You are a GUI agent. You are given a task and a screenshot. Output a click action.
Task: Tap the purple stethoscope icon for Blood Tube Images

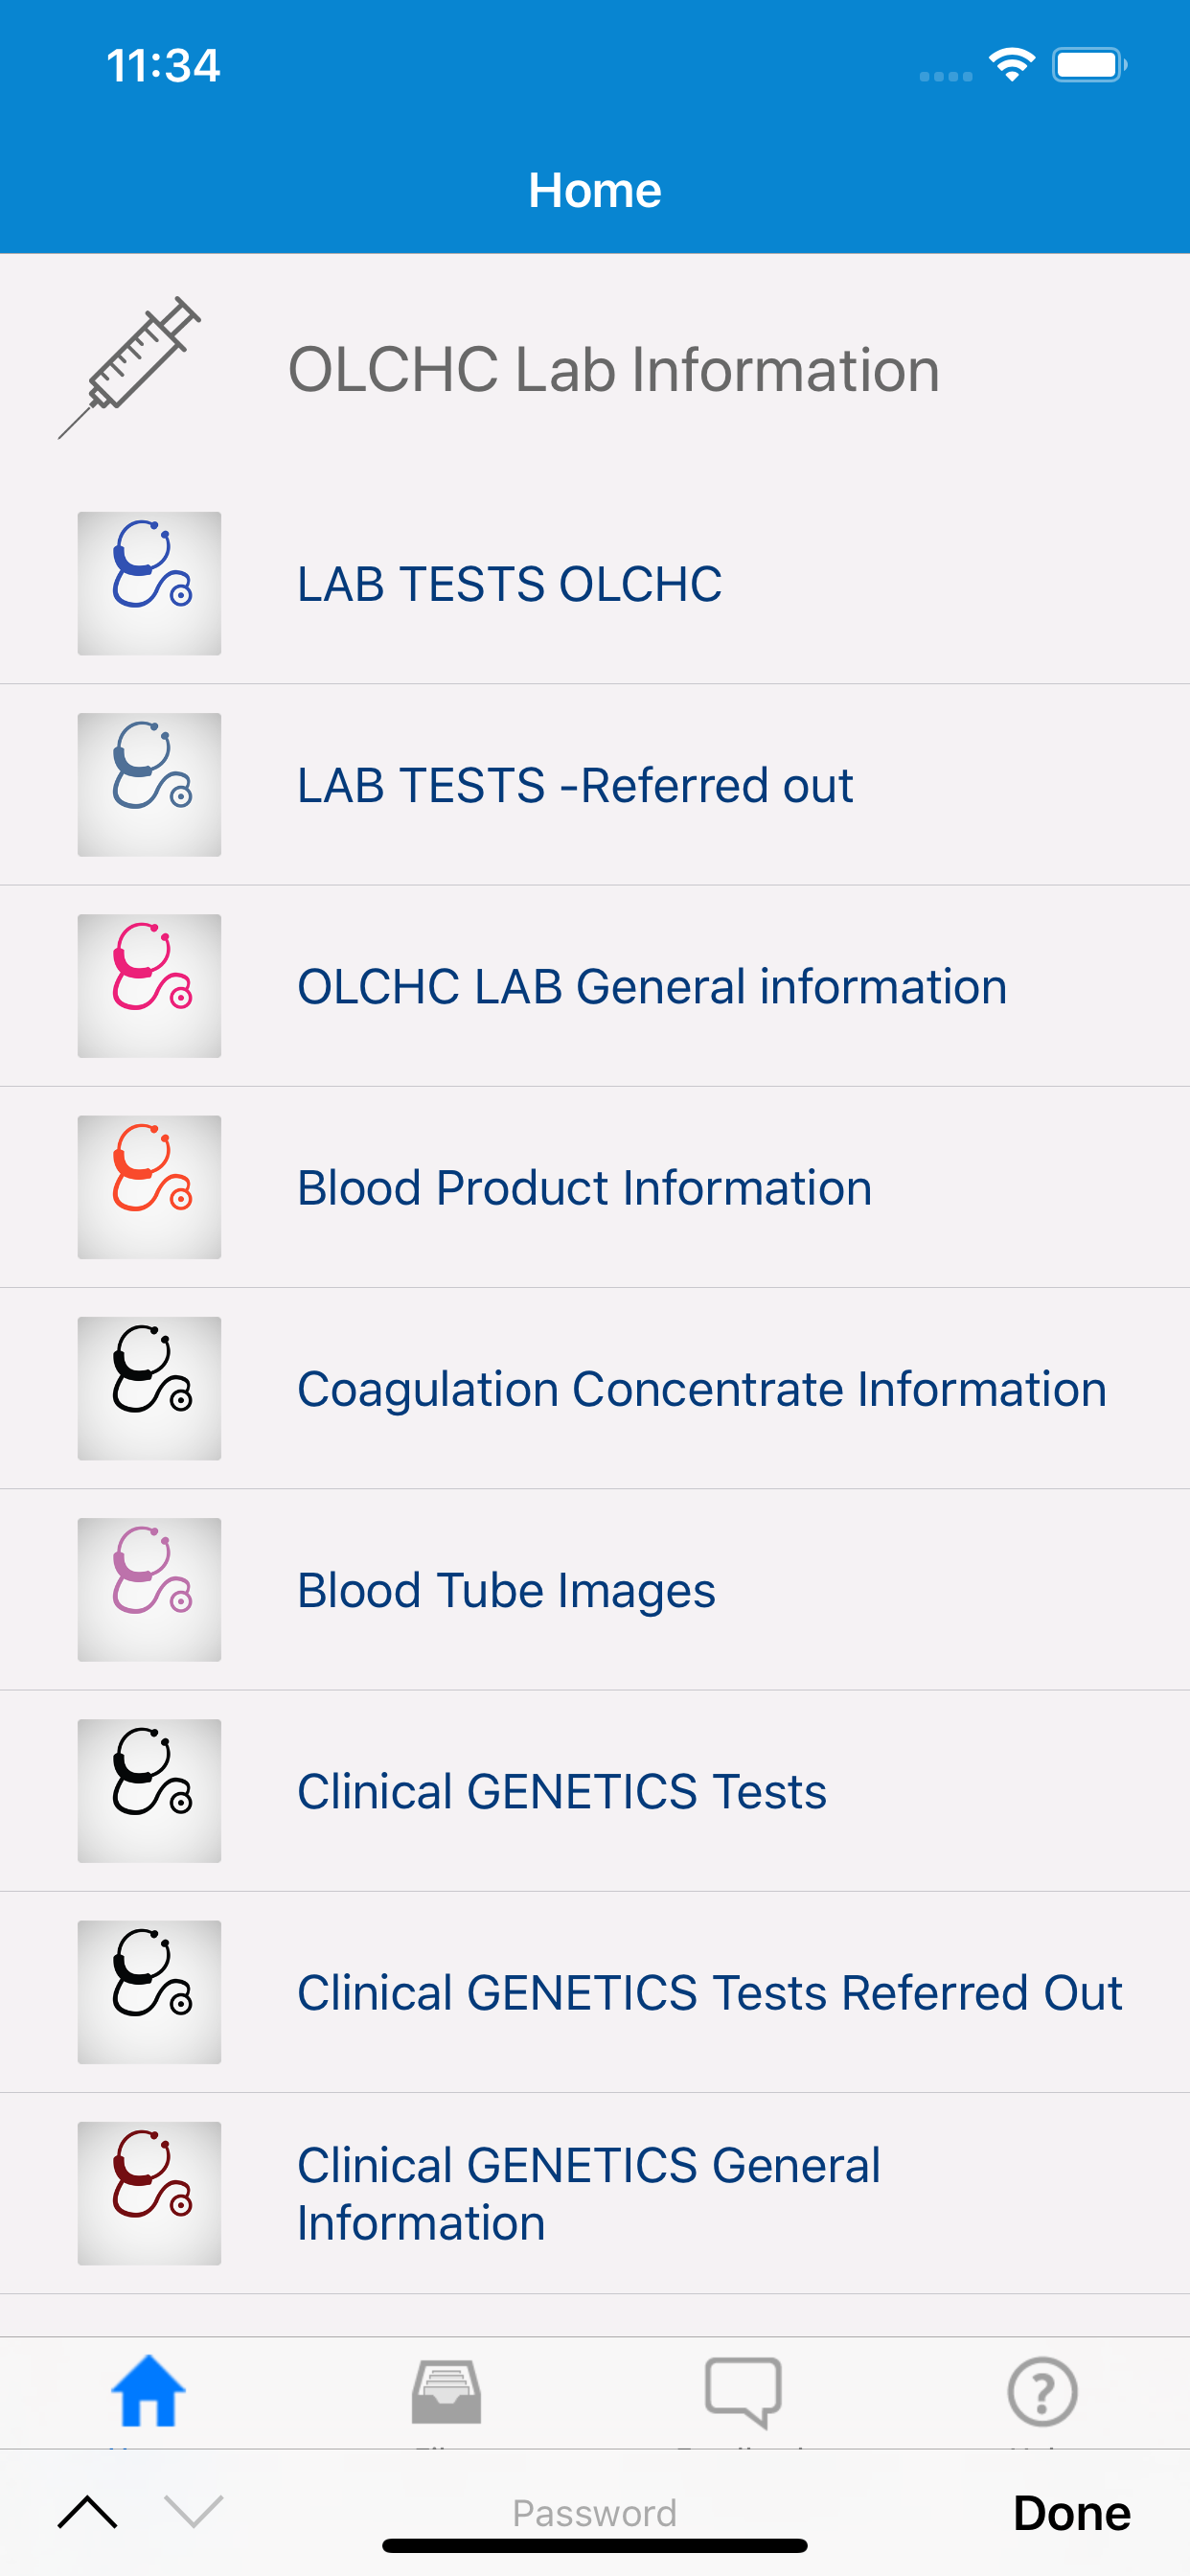[x=149, y=1589]
